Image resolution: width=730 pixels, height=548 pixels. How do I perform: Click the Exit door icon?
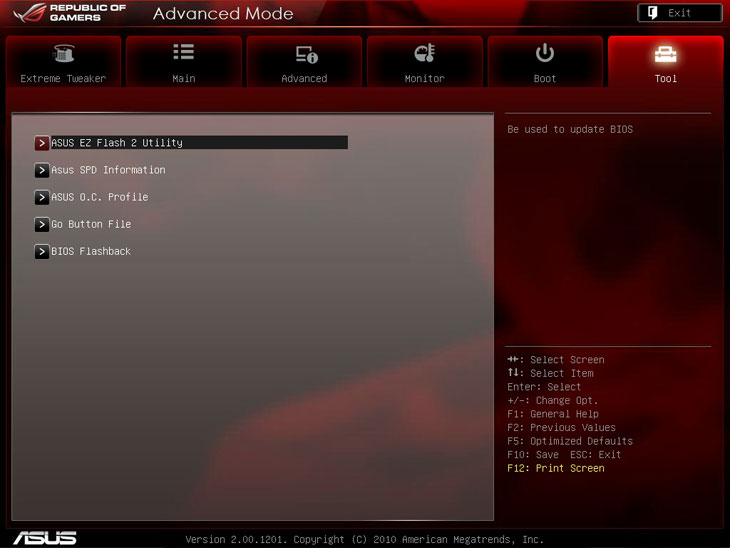coord(652,13)
